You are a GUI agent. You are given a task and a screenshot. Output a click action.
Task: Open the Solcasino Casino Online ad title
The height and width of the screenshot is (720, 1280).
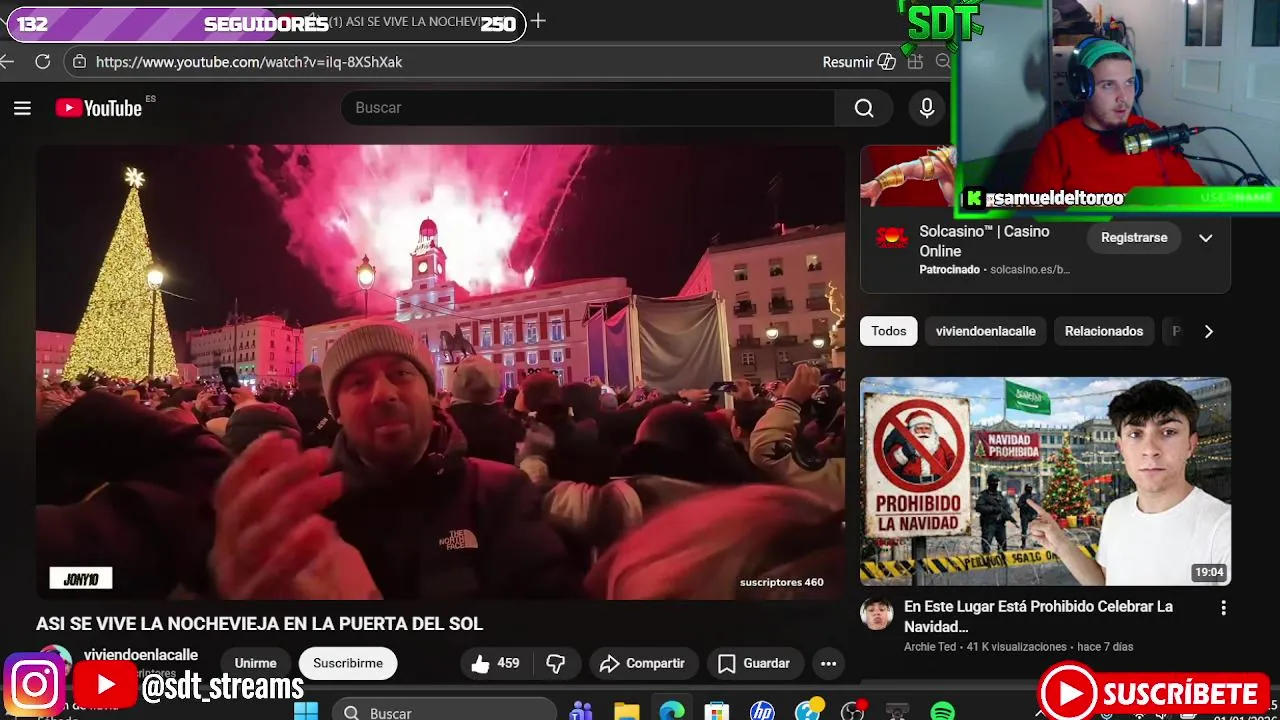985,241
